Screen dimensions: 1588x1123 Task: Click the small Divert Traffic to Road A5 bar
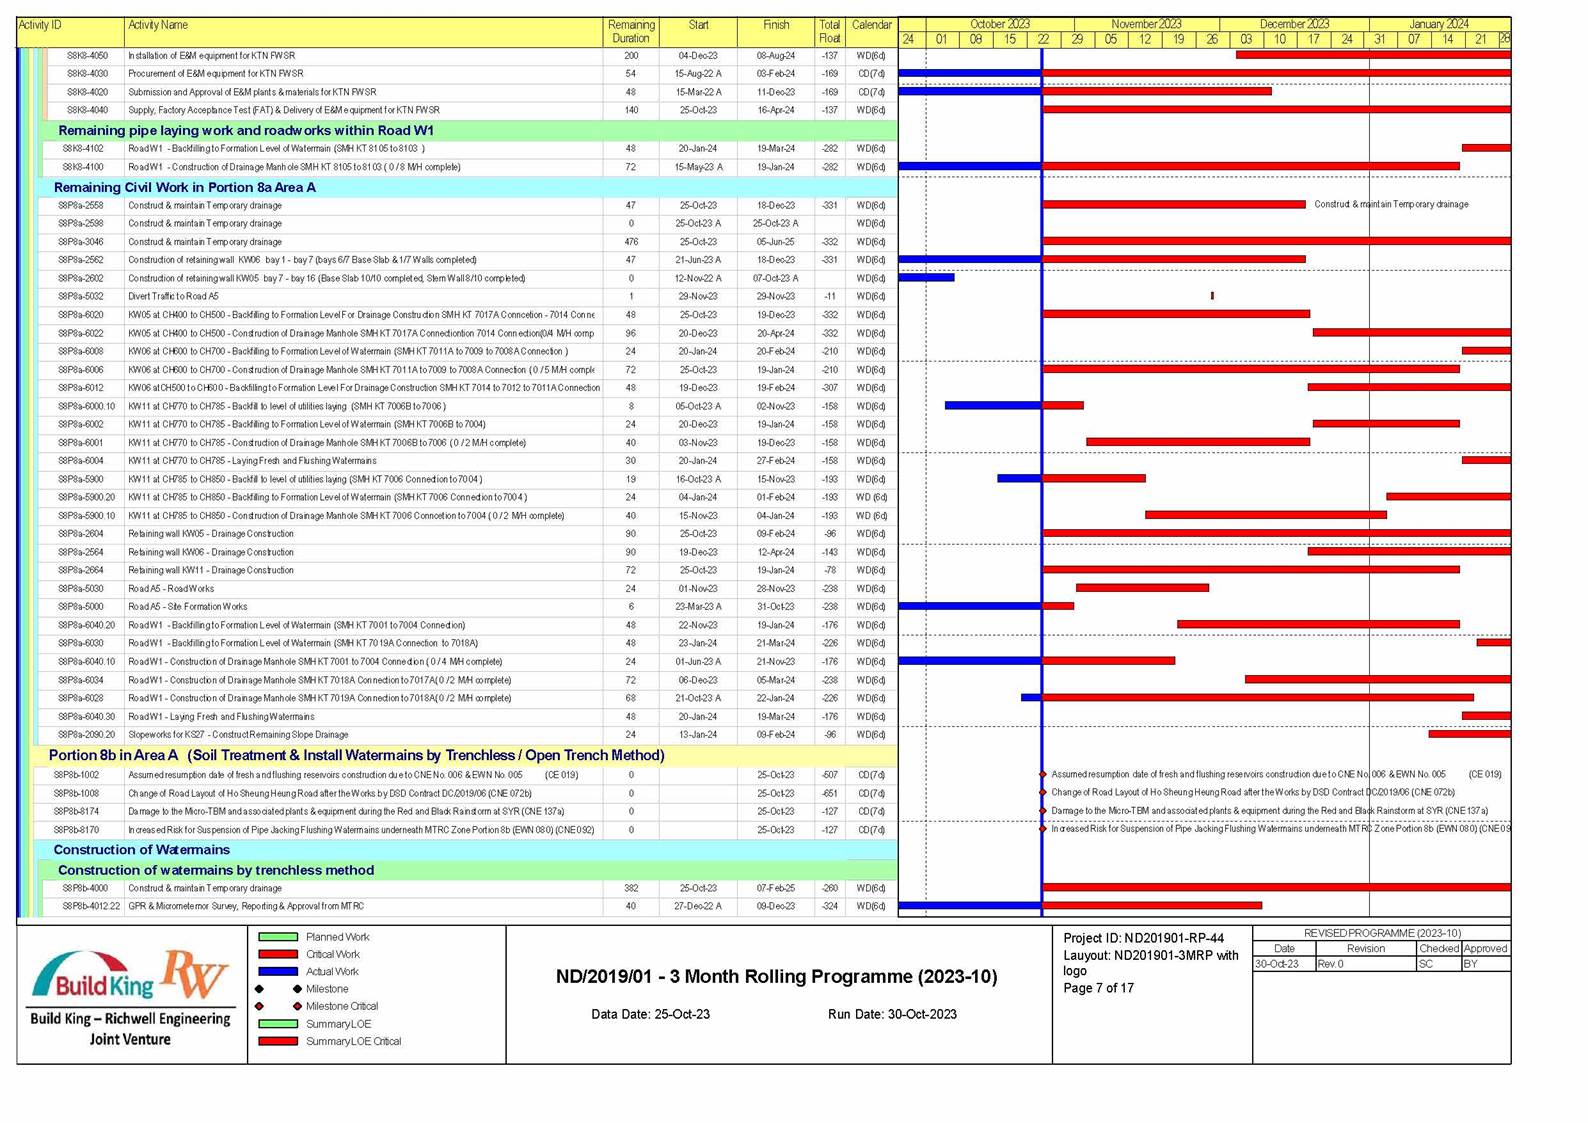coord(1212,296)
